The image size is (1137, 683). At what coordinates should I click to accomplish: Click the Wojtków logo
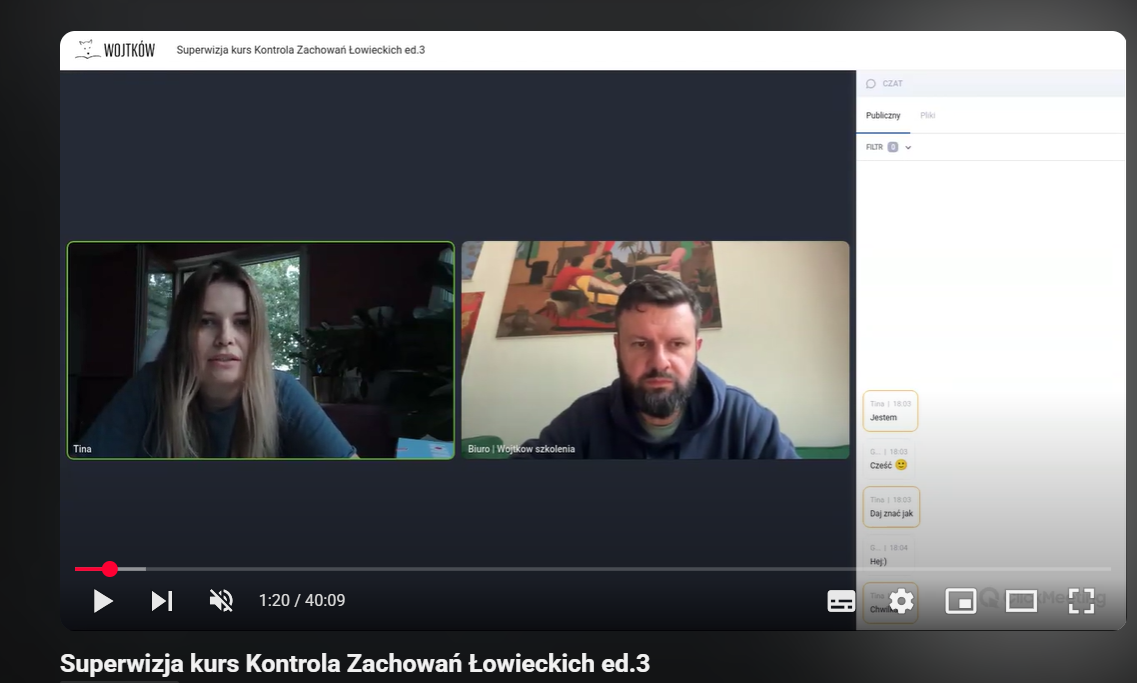(x=115, y=50)
